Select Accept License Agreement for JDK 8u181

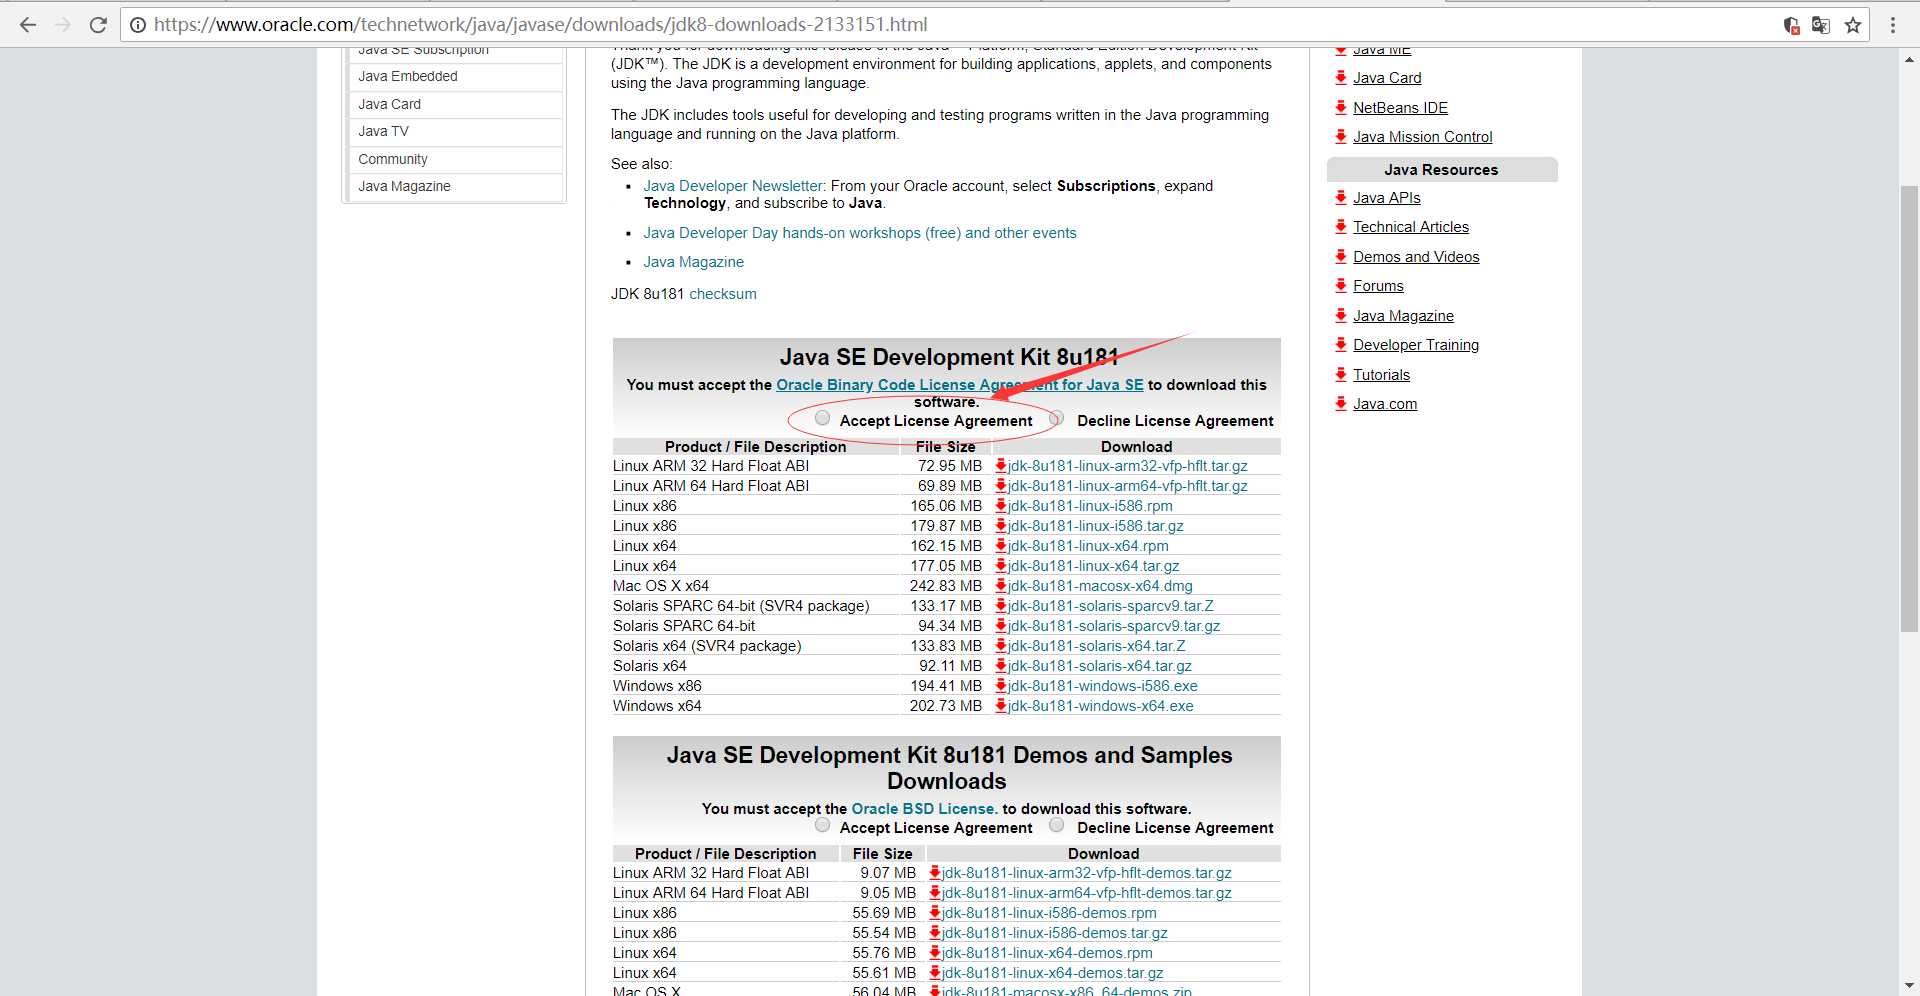click(822, 418)
